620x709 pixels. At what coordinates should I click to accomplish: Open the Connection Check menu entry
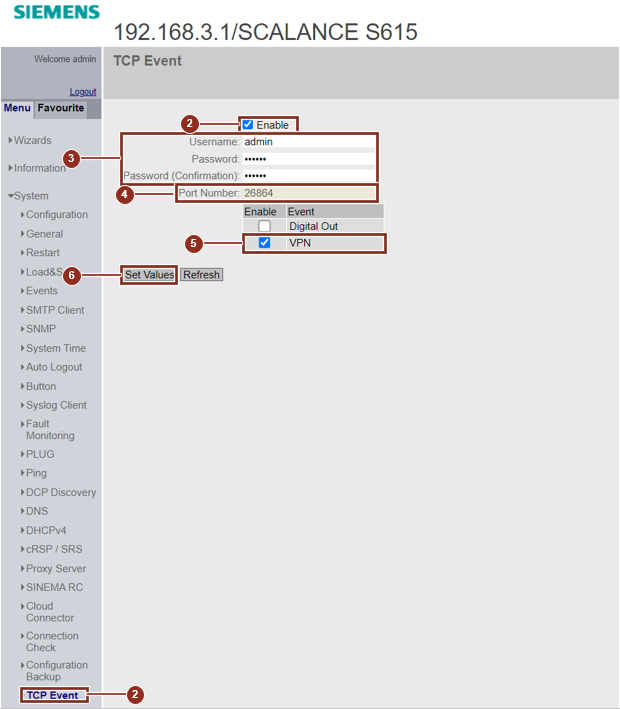(x=52, y=642)
